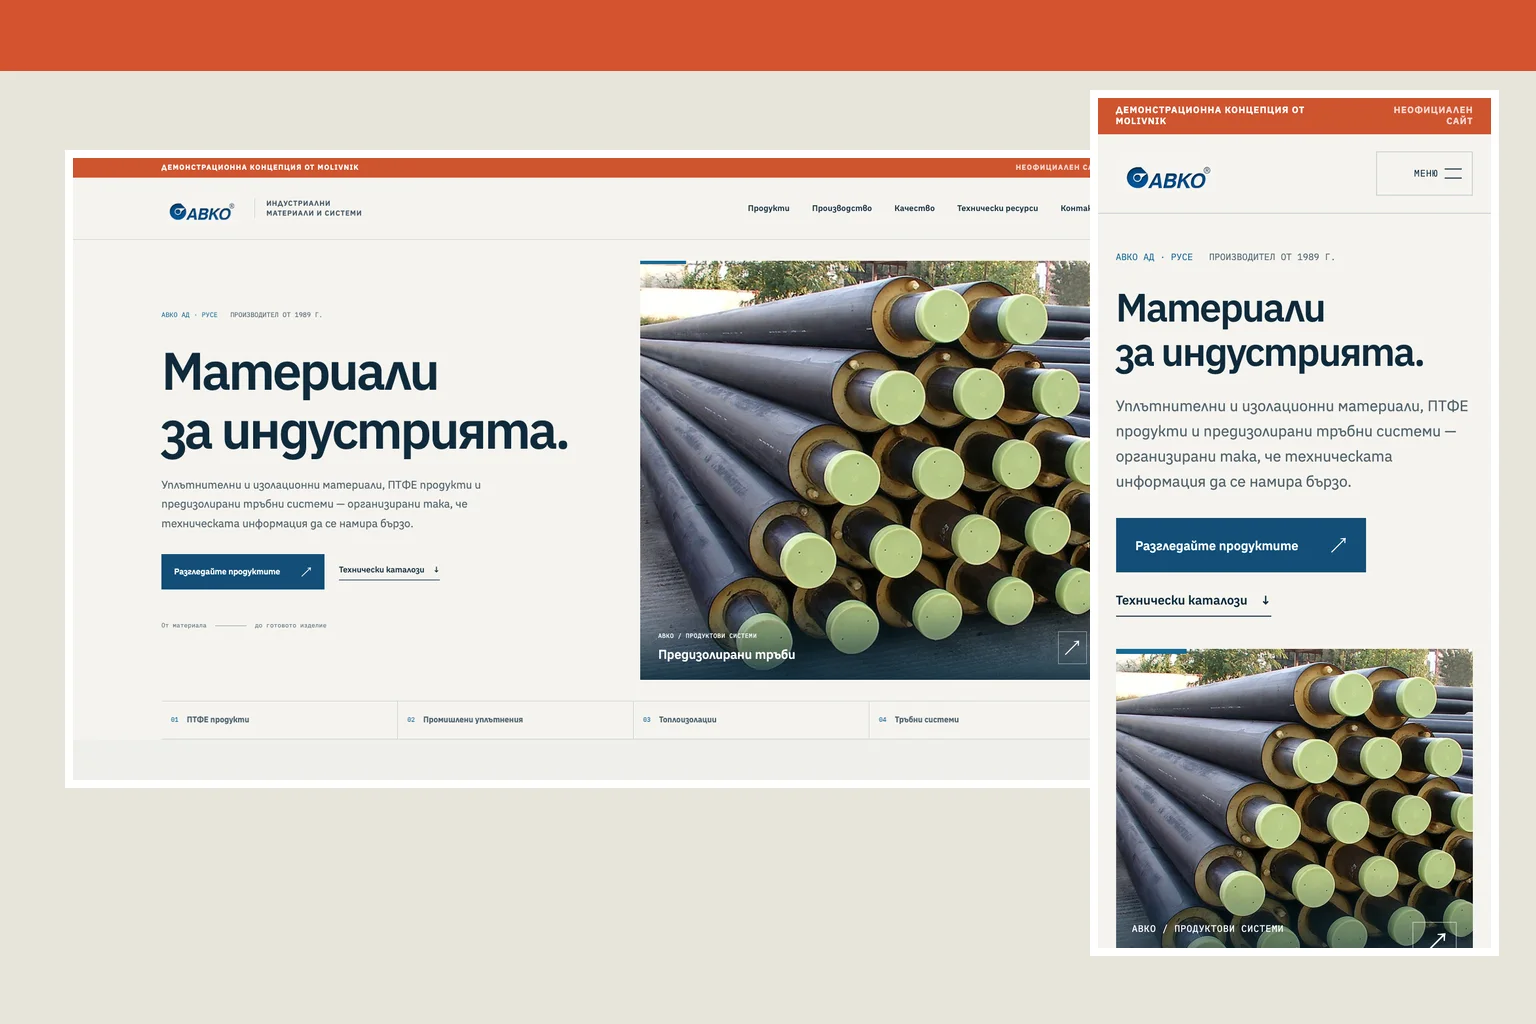
Task: Click mobile button Разгледайте продуктите
Action: pos(1240,545)
